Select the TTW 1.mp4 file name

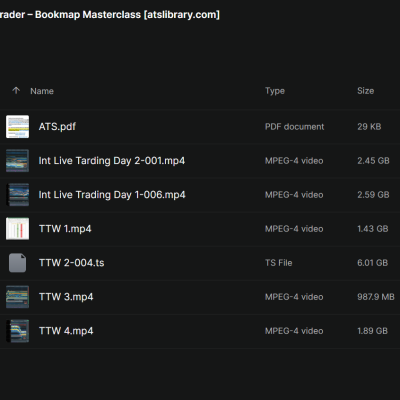pyautogui.click(x=65, y=229)
